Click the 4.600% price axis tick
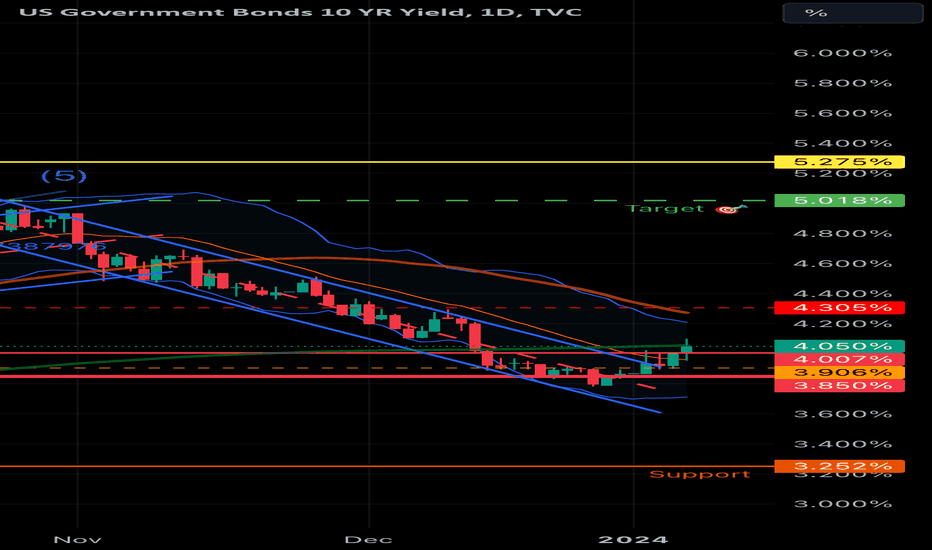 (843, 263)
